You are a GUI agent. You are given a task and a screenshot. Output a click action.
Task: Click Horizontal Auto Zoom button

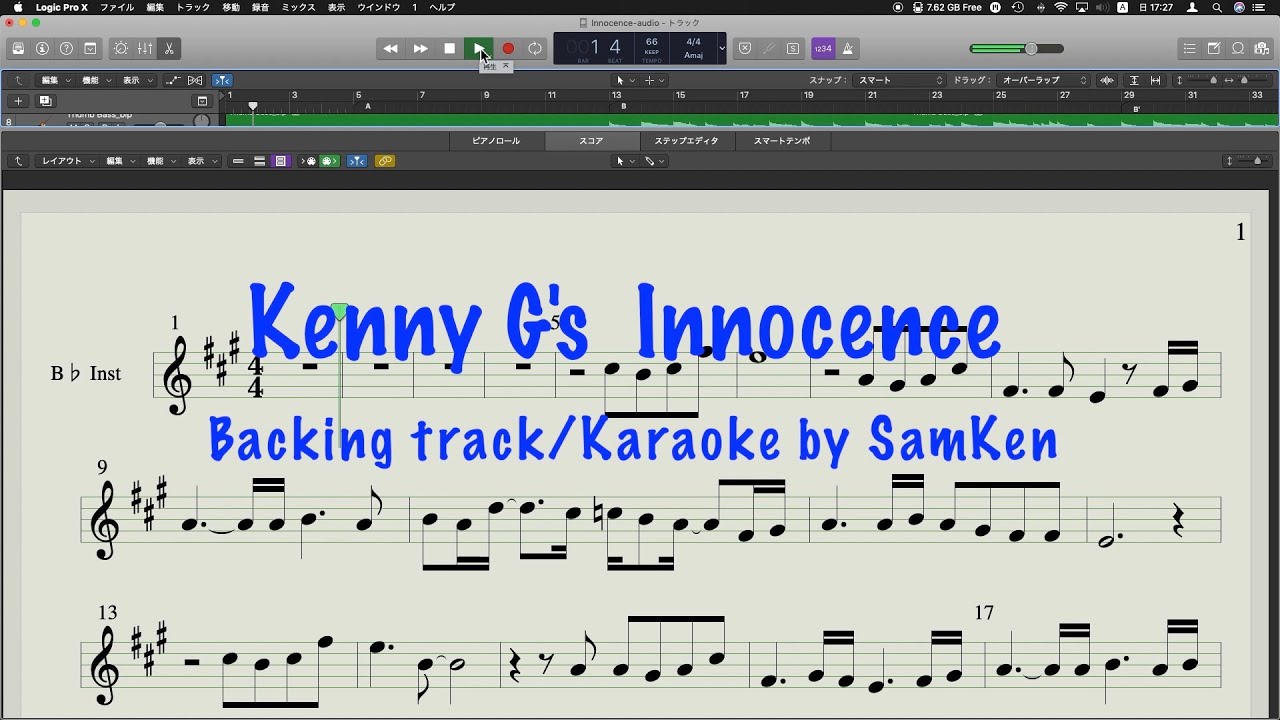click(x=1154, y=80)
